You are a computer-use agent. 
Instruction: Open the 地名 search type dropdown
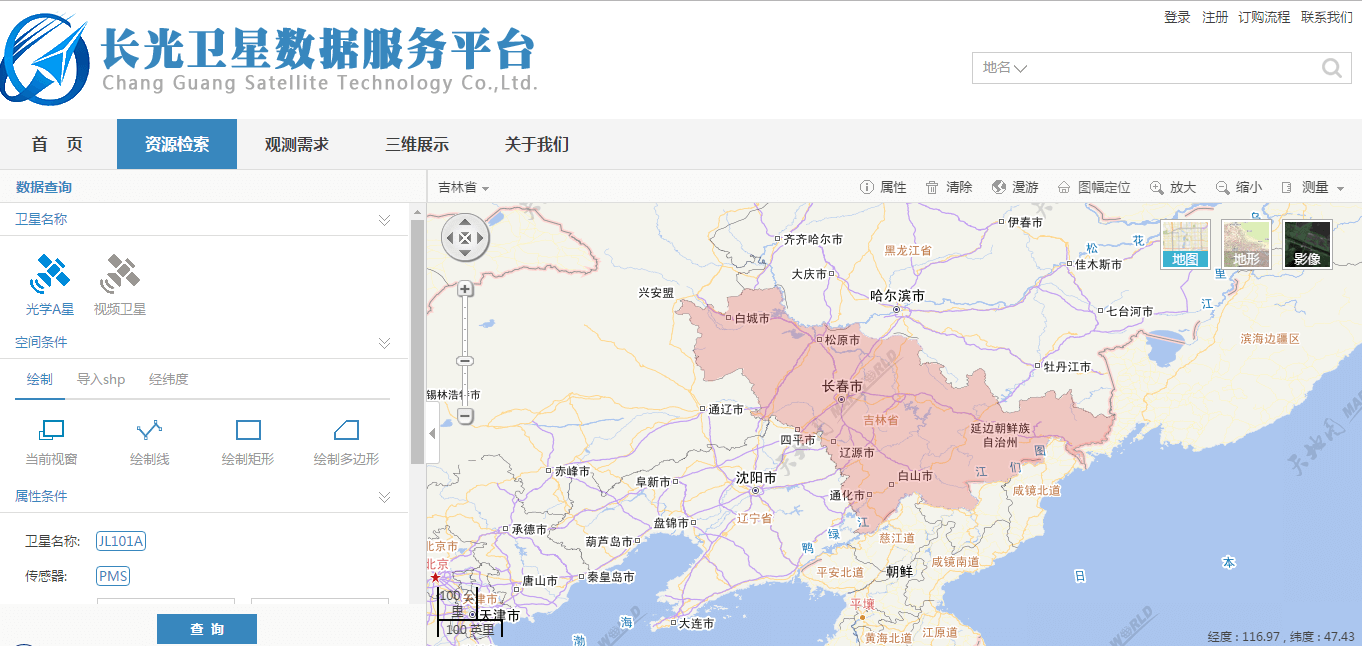click(x=1005, y=68)
